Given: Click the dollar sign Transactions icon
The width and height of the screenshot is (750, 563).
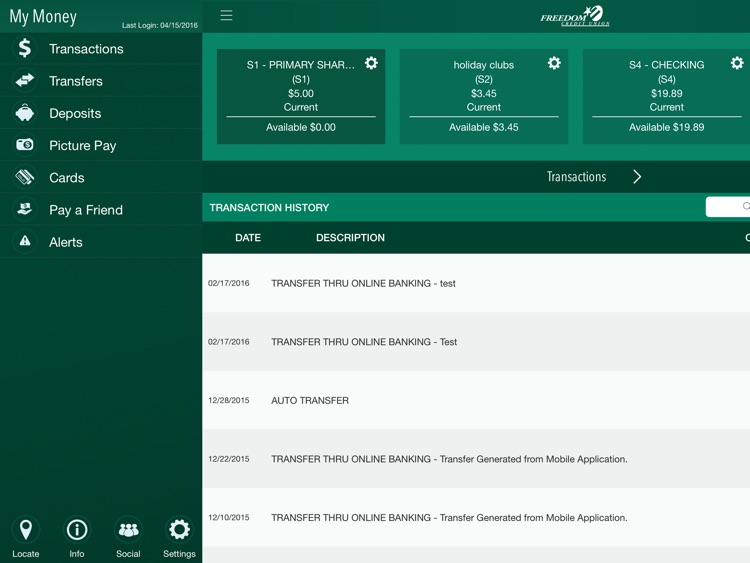Looking at the screenshot, I should [24, 48].
